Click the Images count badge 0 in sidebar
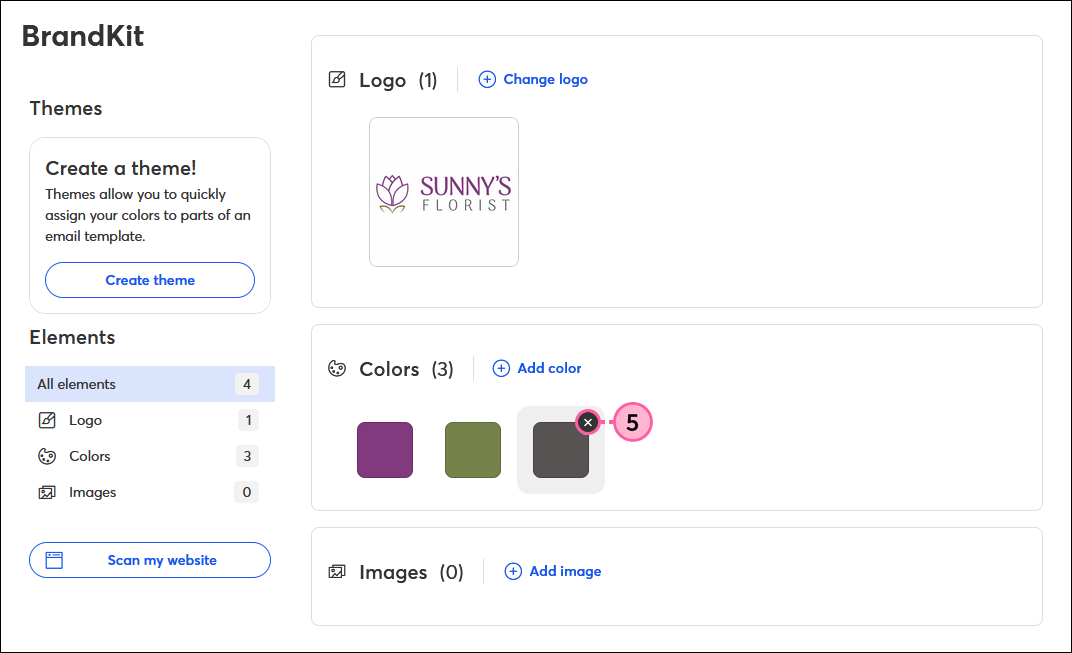Viewport: 1072px width, 653px height. coord(247,492)
